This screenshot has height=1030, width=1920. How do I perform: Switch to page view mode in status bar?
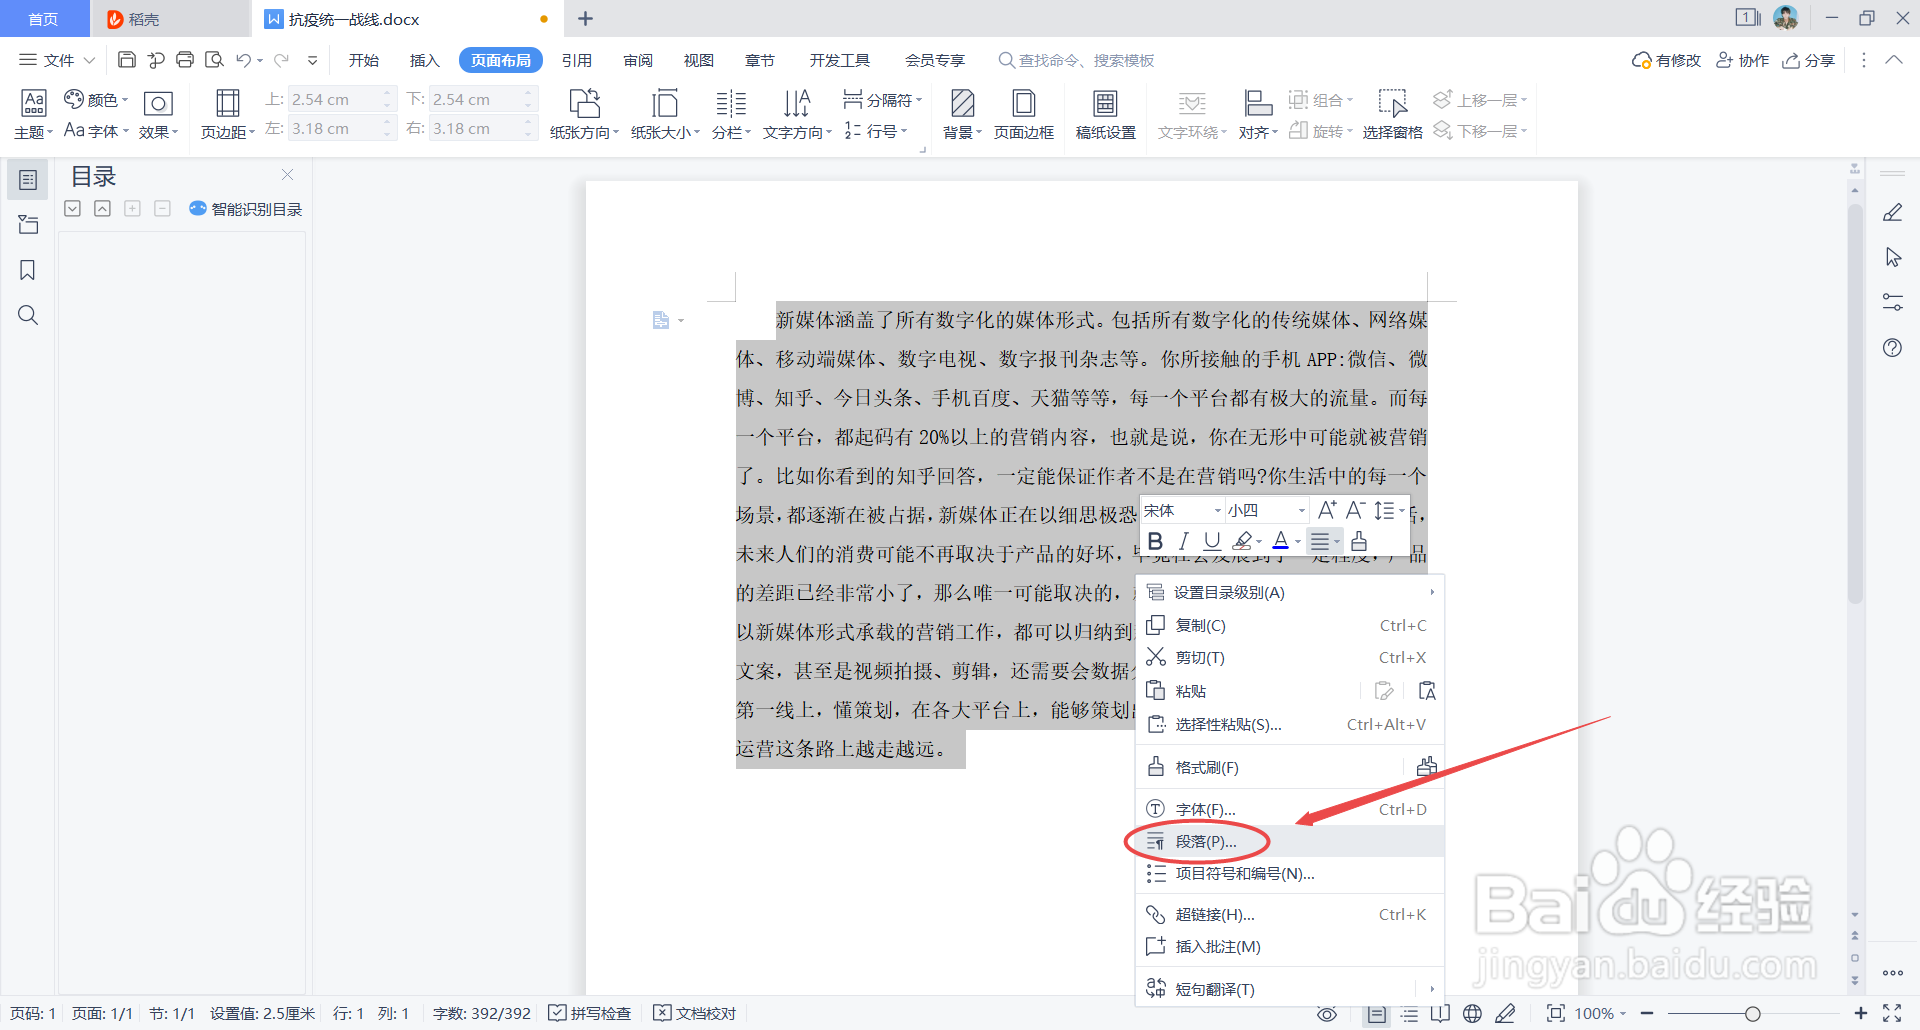[x=1377, y=1013]
